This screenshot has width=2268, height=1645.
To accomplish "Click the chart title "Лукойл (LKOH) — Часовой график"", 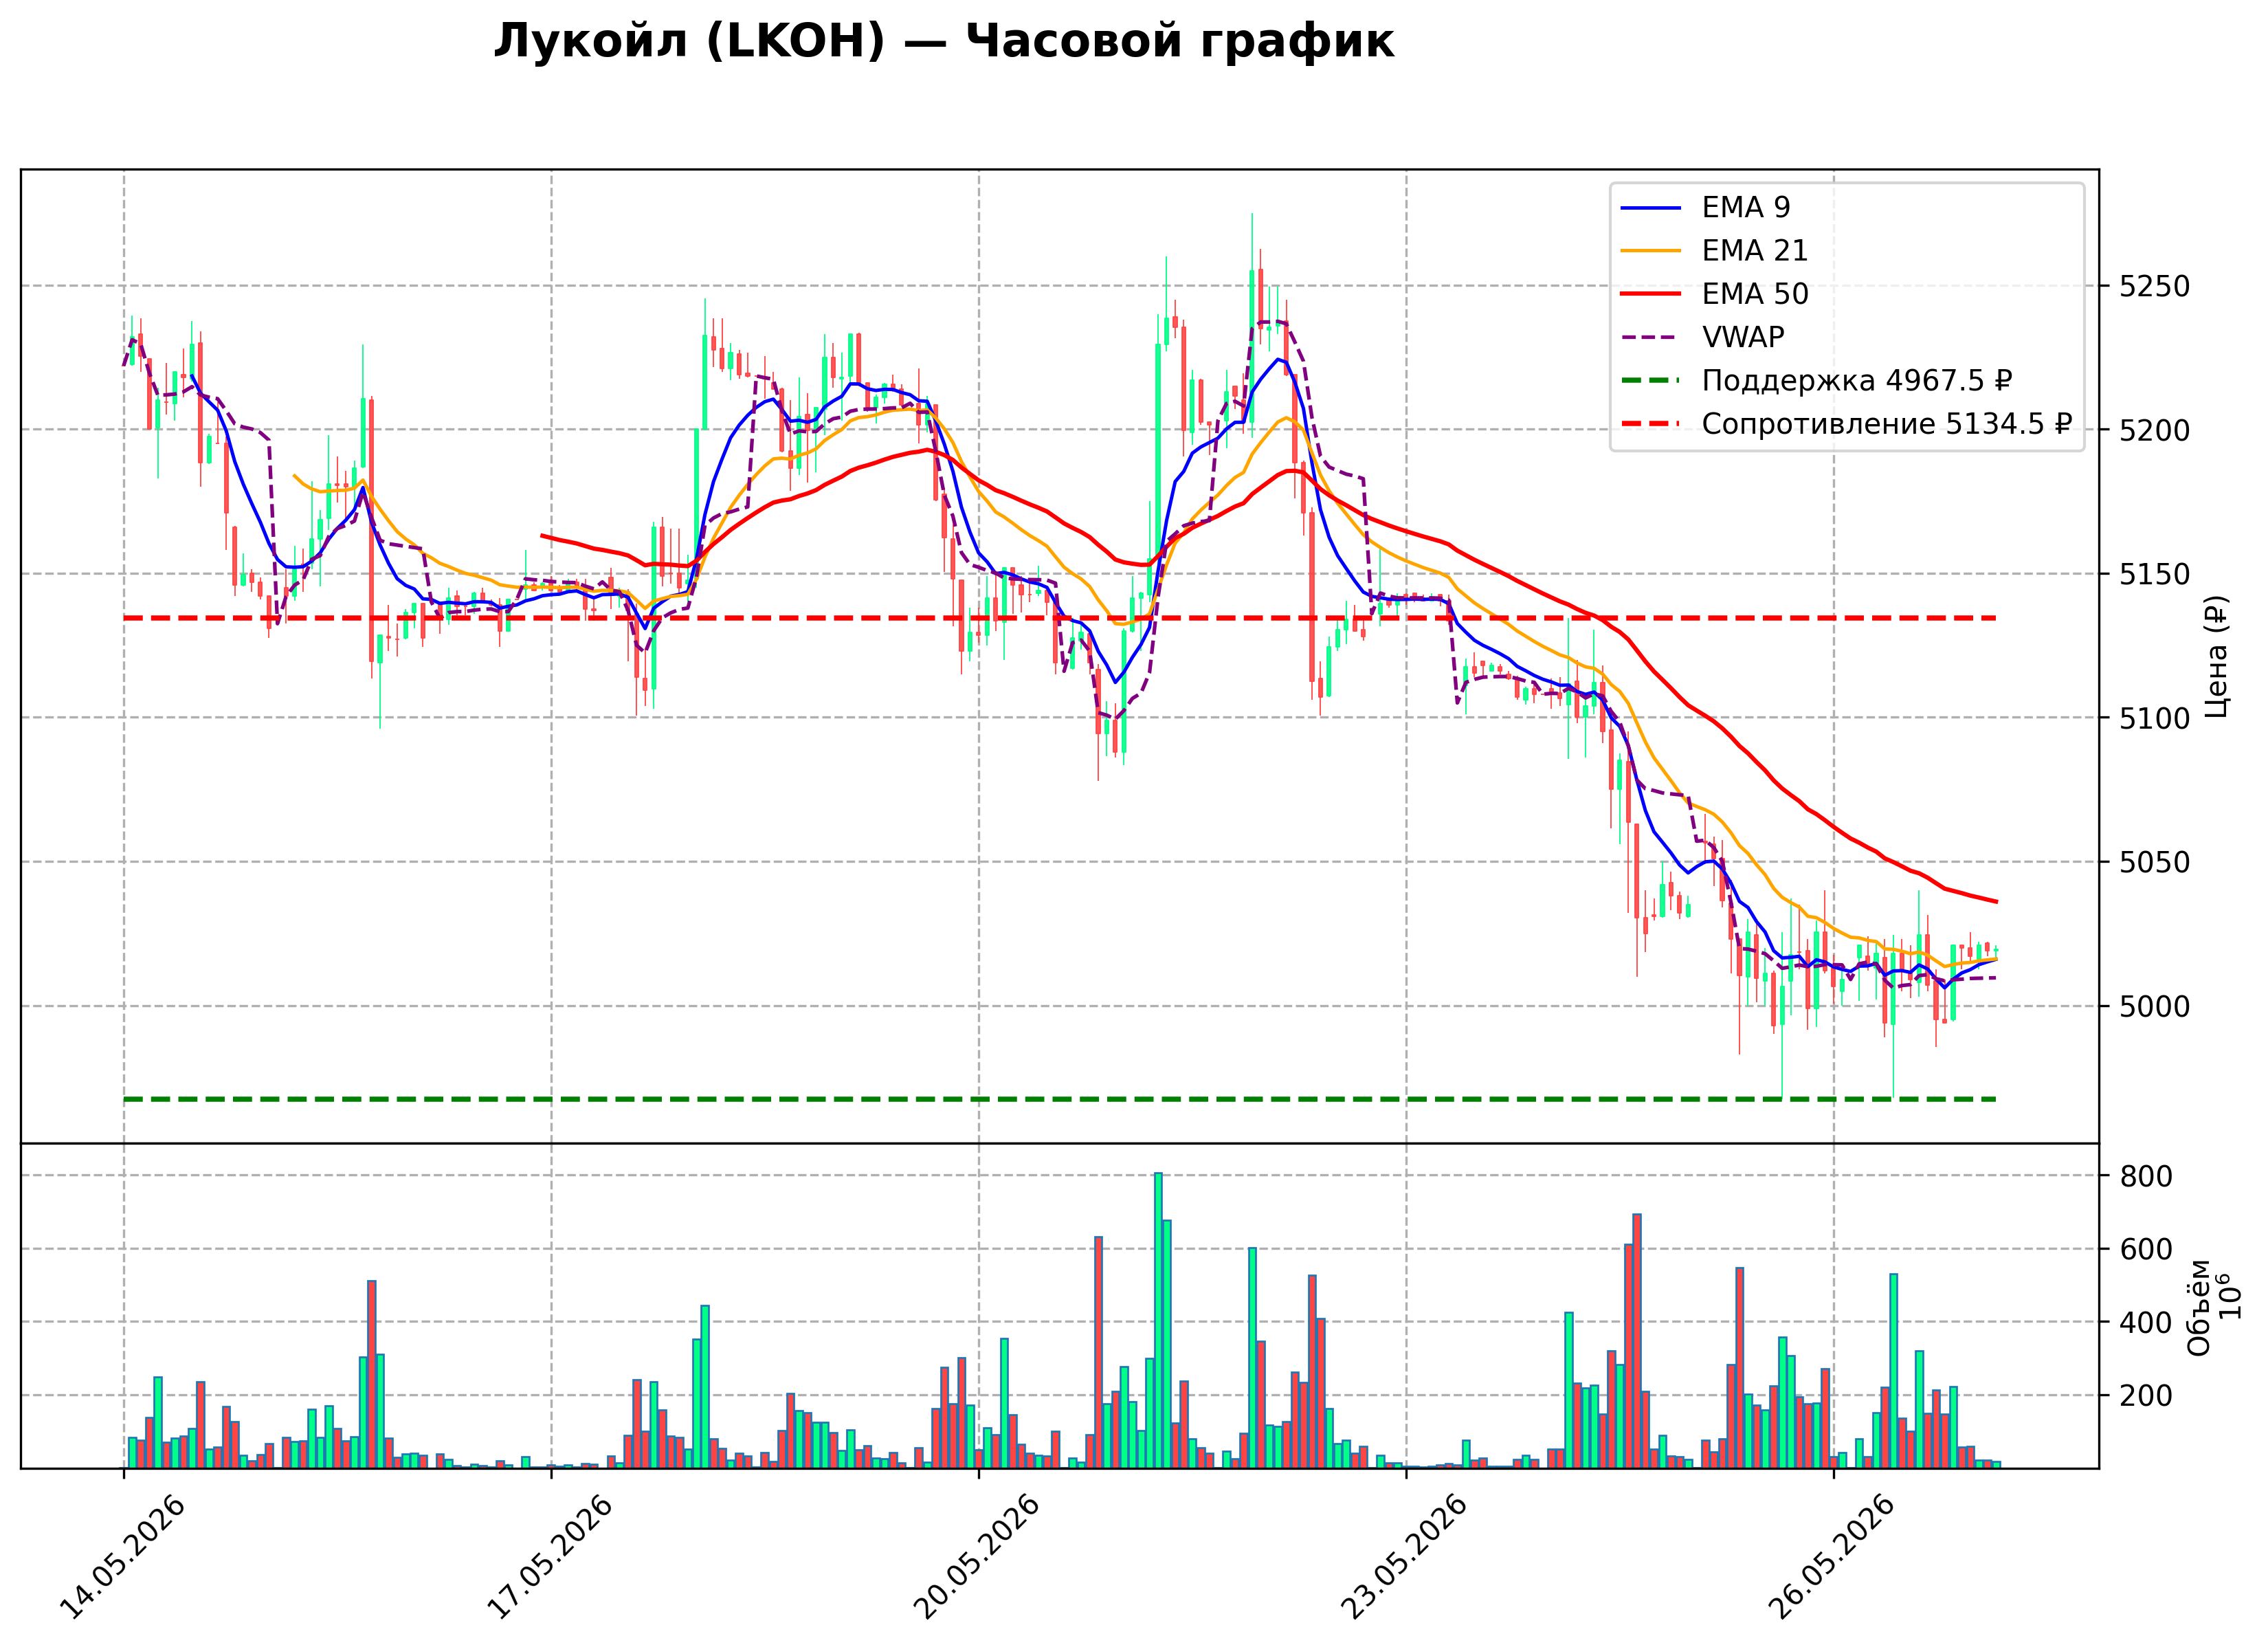I will (x=943, y=42).
